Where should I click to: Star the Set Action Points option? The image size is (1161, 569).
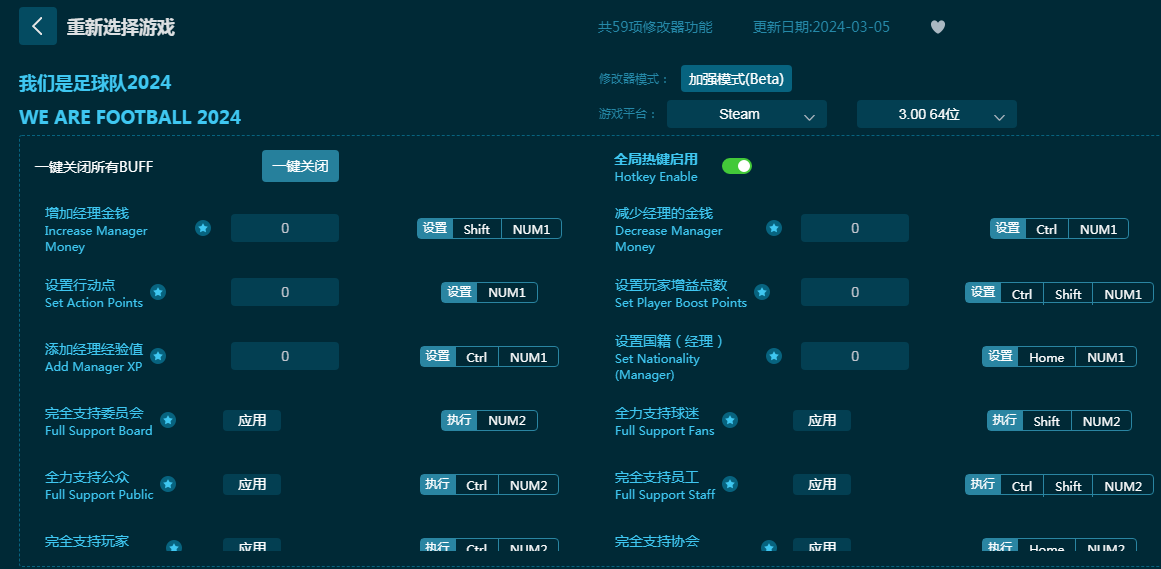pos(158,292)
